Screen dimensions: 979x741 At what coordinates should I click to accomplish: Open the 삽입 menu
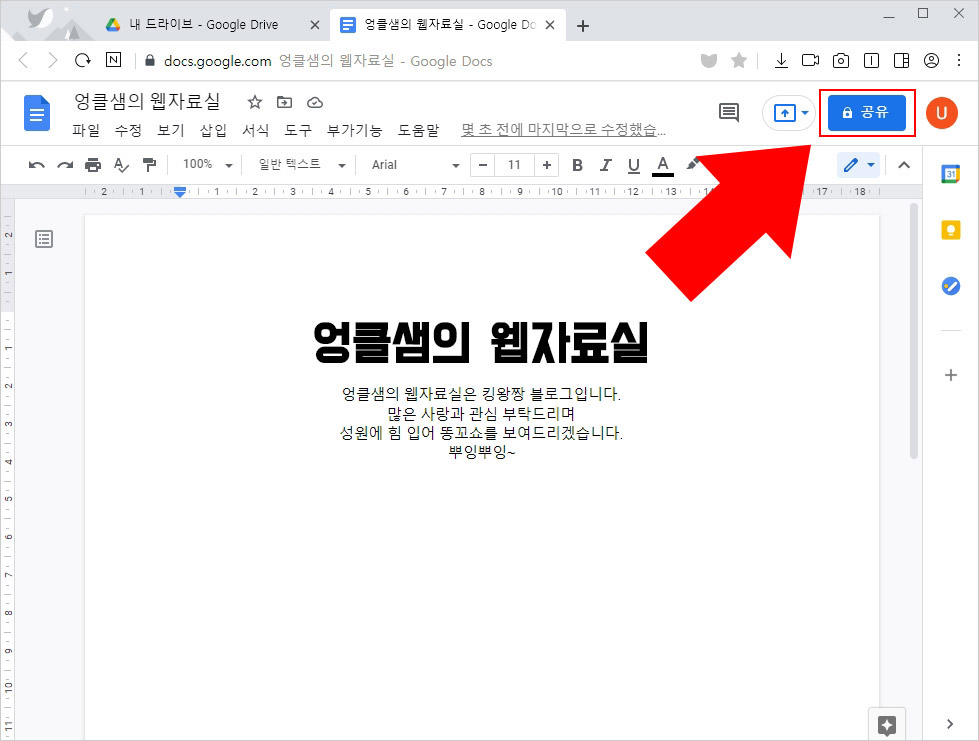coord(213,130)
